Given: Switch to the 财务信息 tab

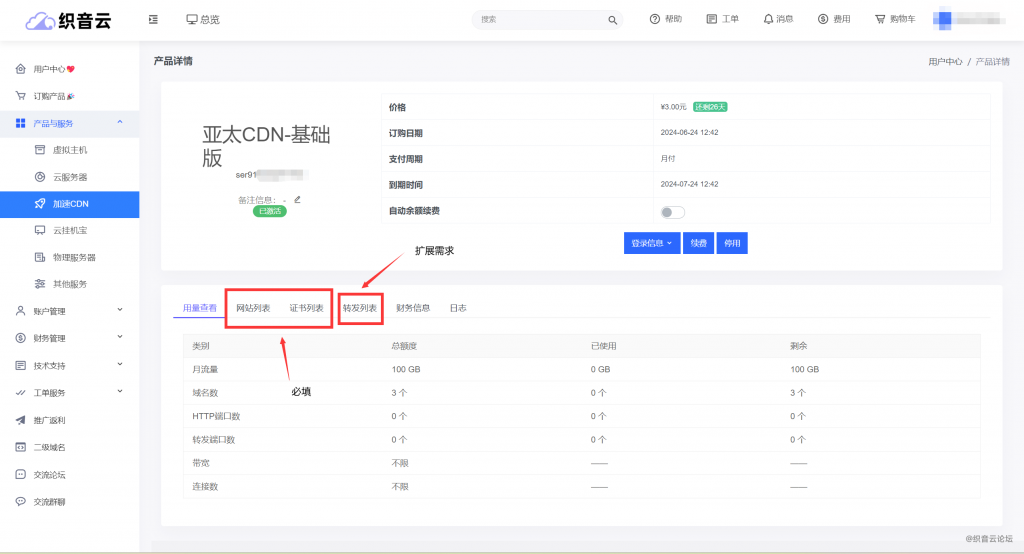Looking at the screenshot, I should point(413,308).
